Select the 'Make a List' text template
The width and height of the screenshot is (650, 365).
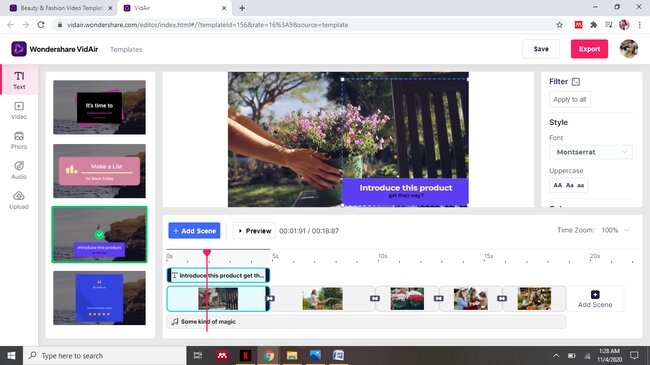point(99,171)
